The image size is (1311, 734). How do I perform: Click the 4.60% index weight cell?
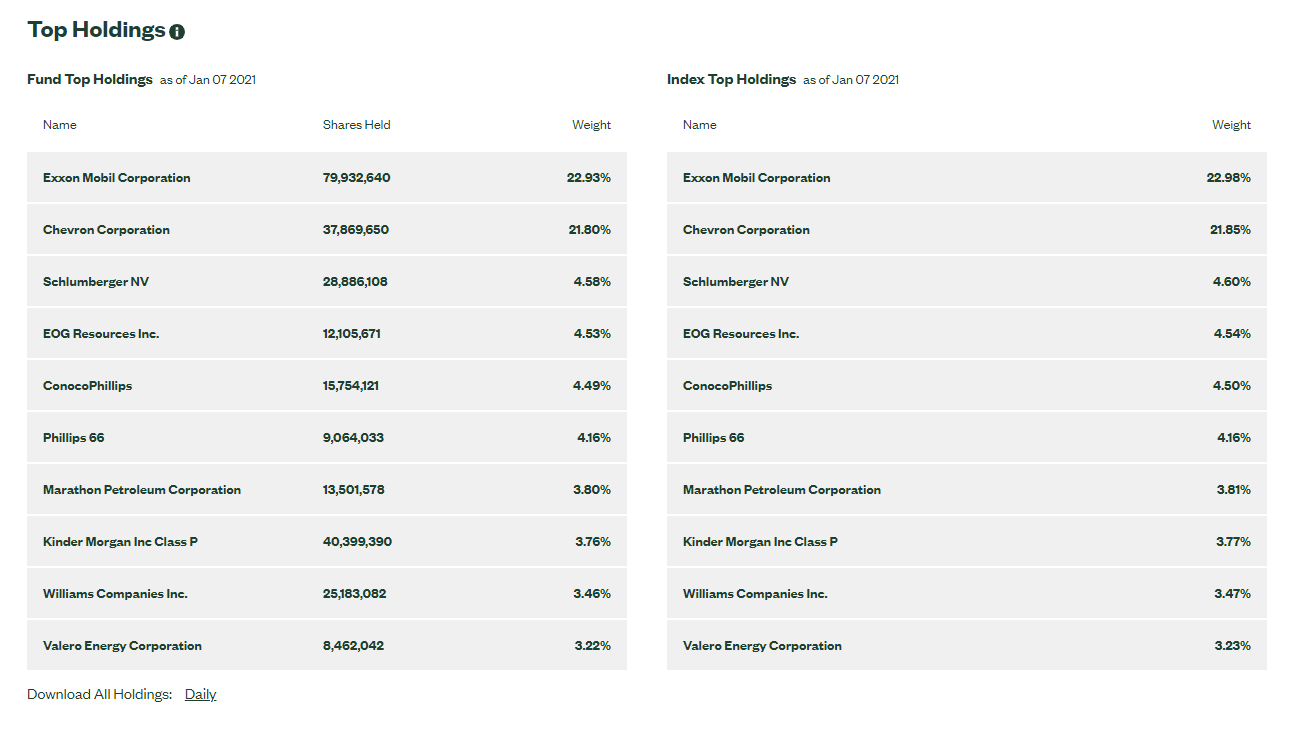click(x=1232, y=282)
